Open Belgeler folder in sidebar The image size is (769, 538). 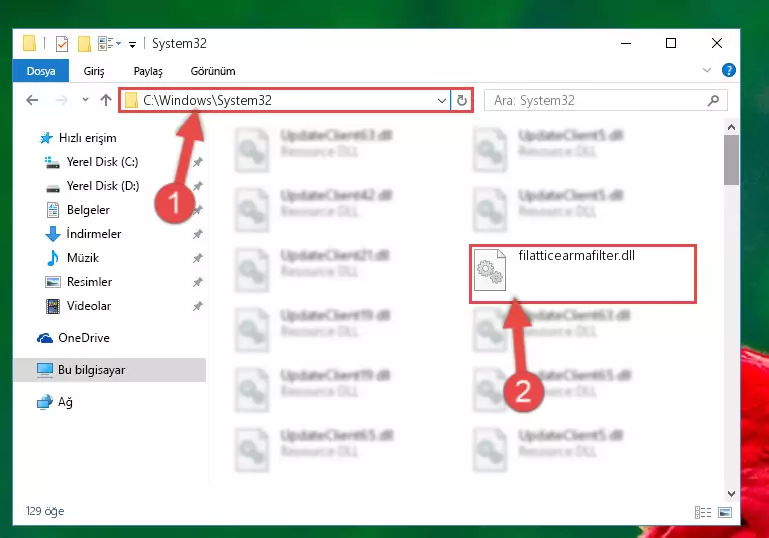88,210
